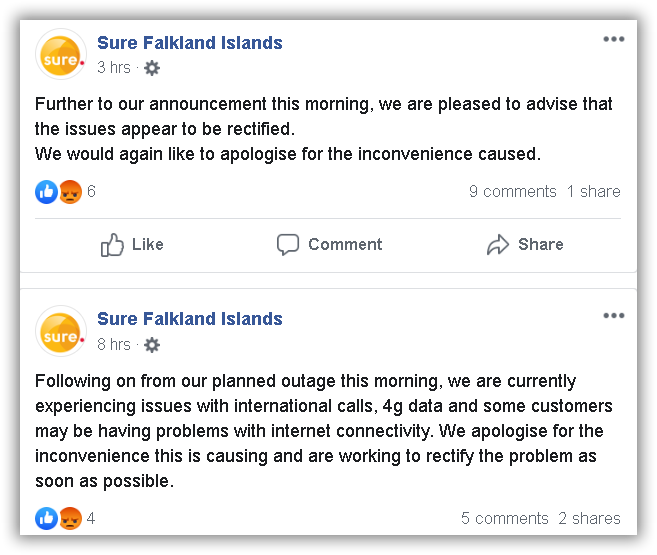Screen dimensions: 657x555
Task: View the 2 shares on the second post
Action: [589, 519]
